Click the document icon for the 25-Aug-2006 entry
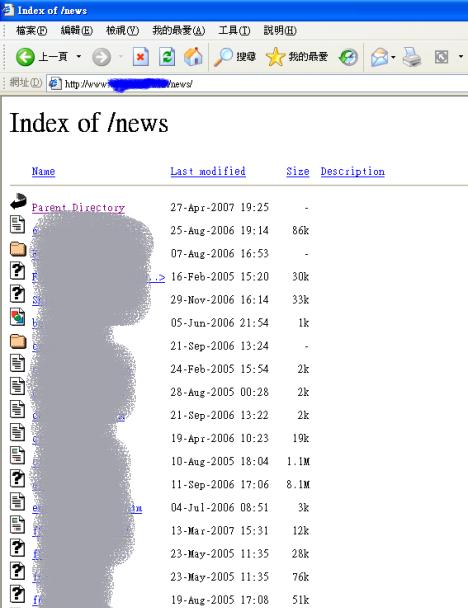The width and height of the screenshot is (468, 608). (x=17, y=225)
